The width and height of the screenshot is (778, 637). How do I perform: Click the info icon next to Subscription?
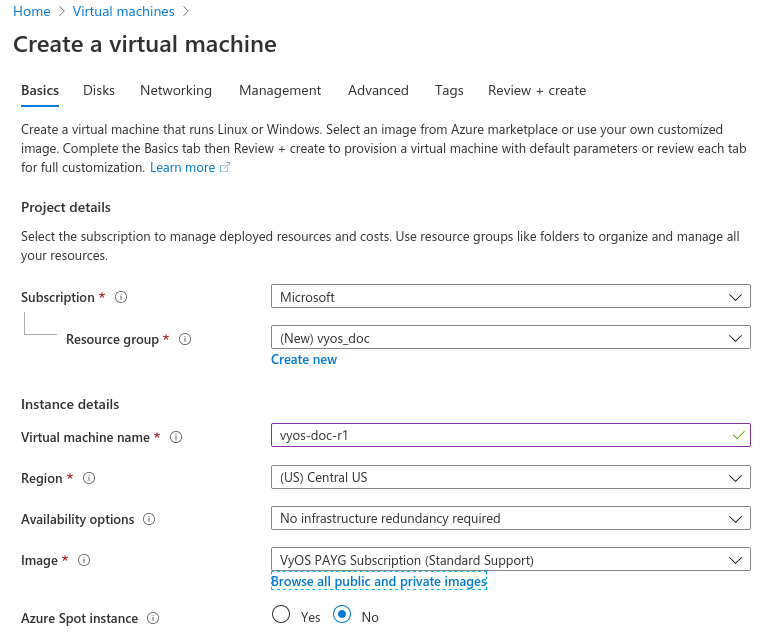(x=122, y=298)
